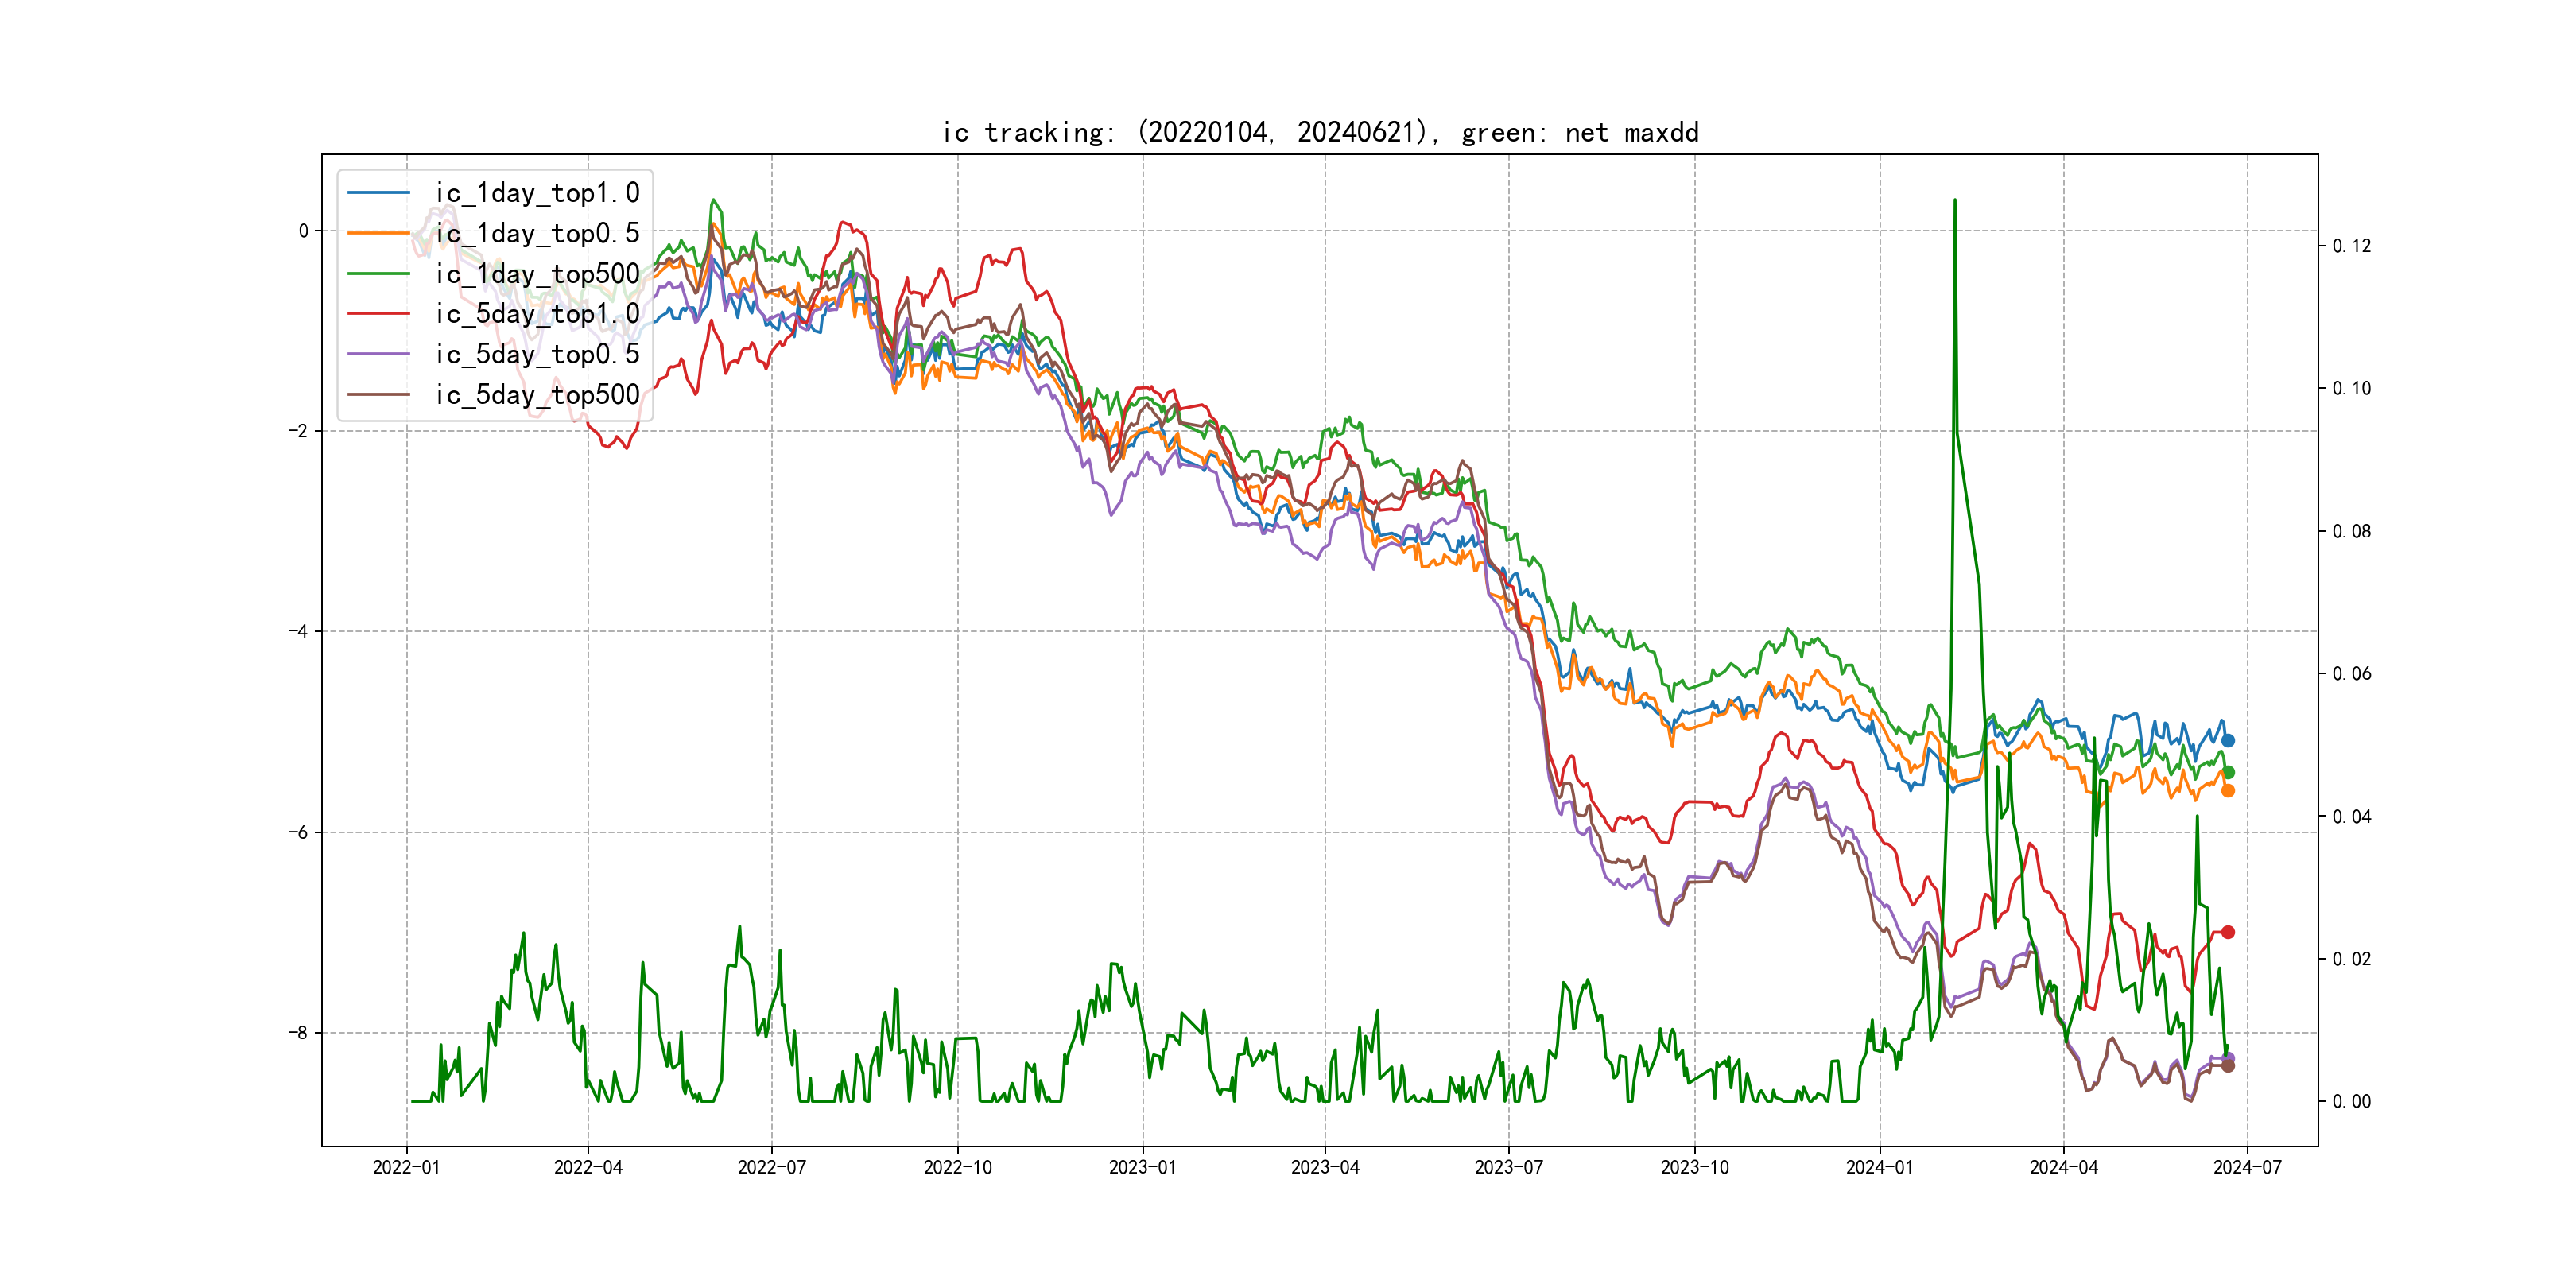Image resolution: width=2576 pixels, height=1288 pixels.
Task: Click the blue end-point dot of ic_1day_top1.0
Action: [2227, 740]
